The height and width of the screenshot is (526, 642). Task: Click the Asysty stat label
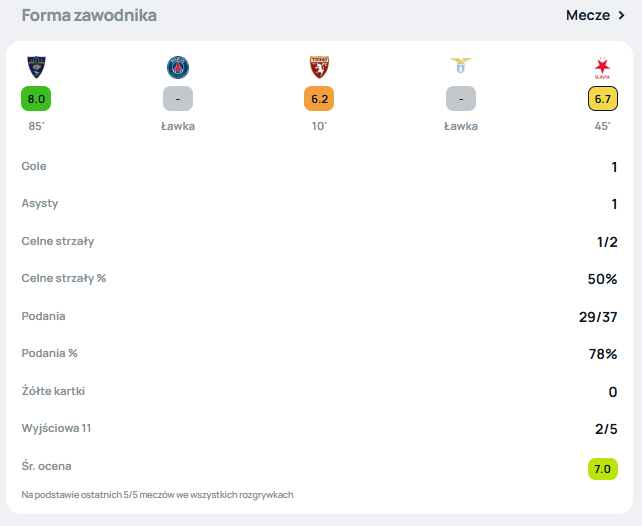click(x=40, y=203)
